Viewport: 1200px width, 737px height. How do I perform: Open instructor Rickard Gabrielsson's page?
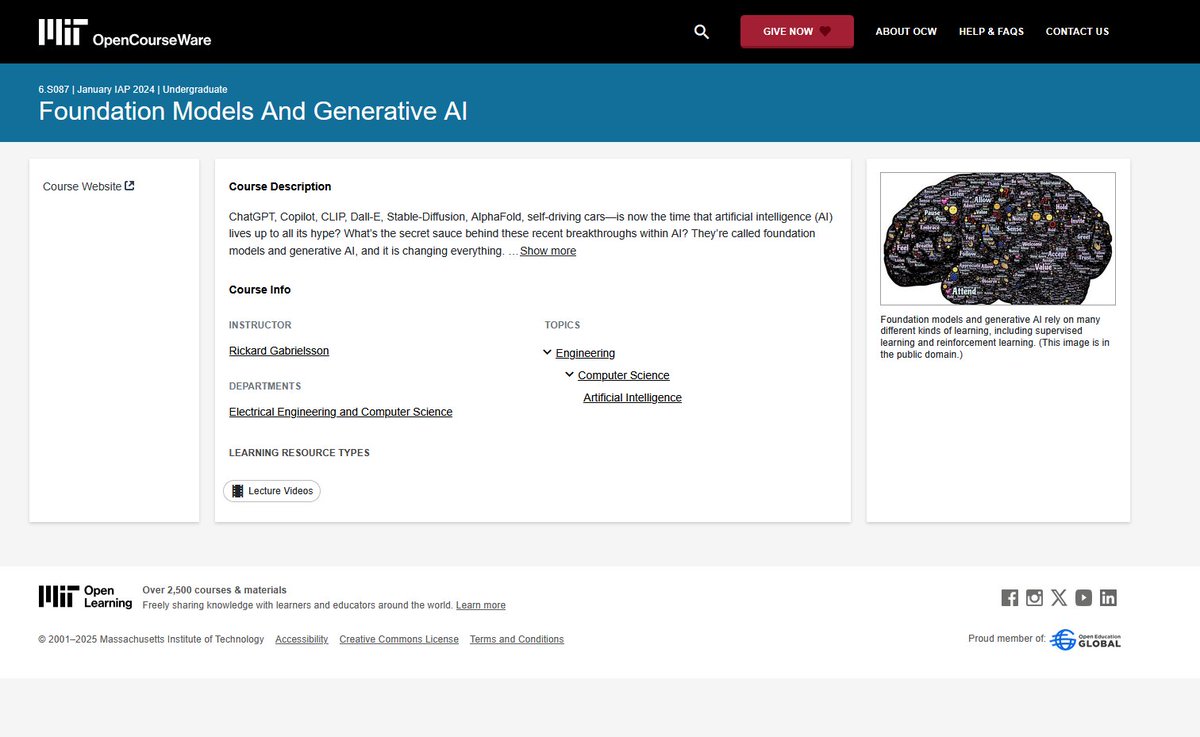[x=278, y=350]
